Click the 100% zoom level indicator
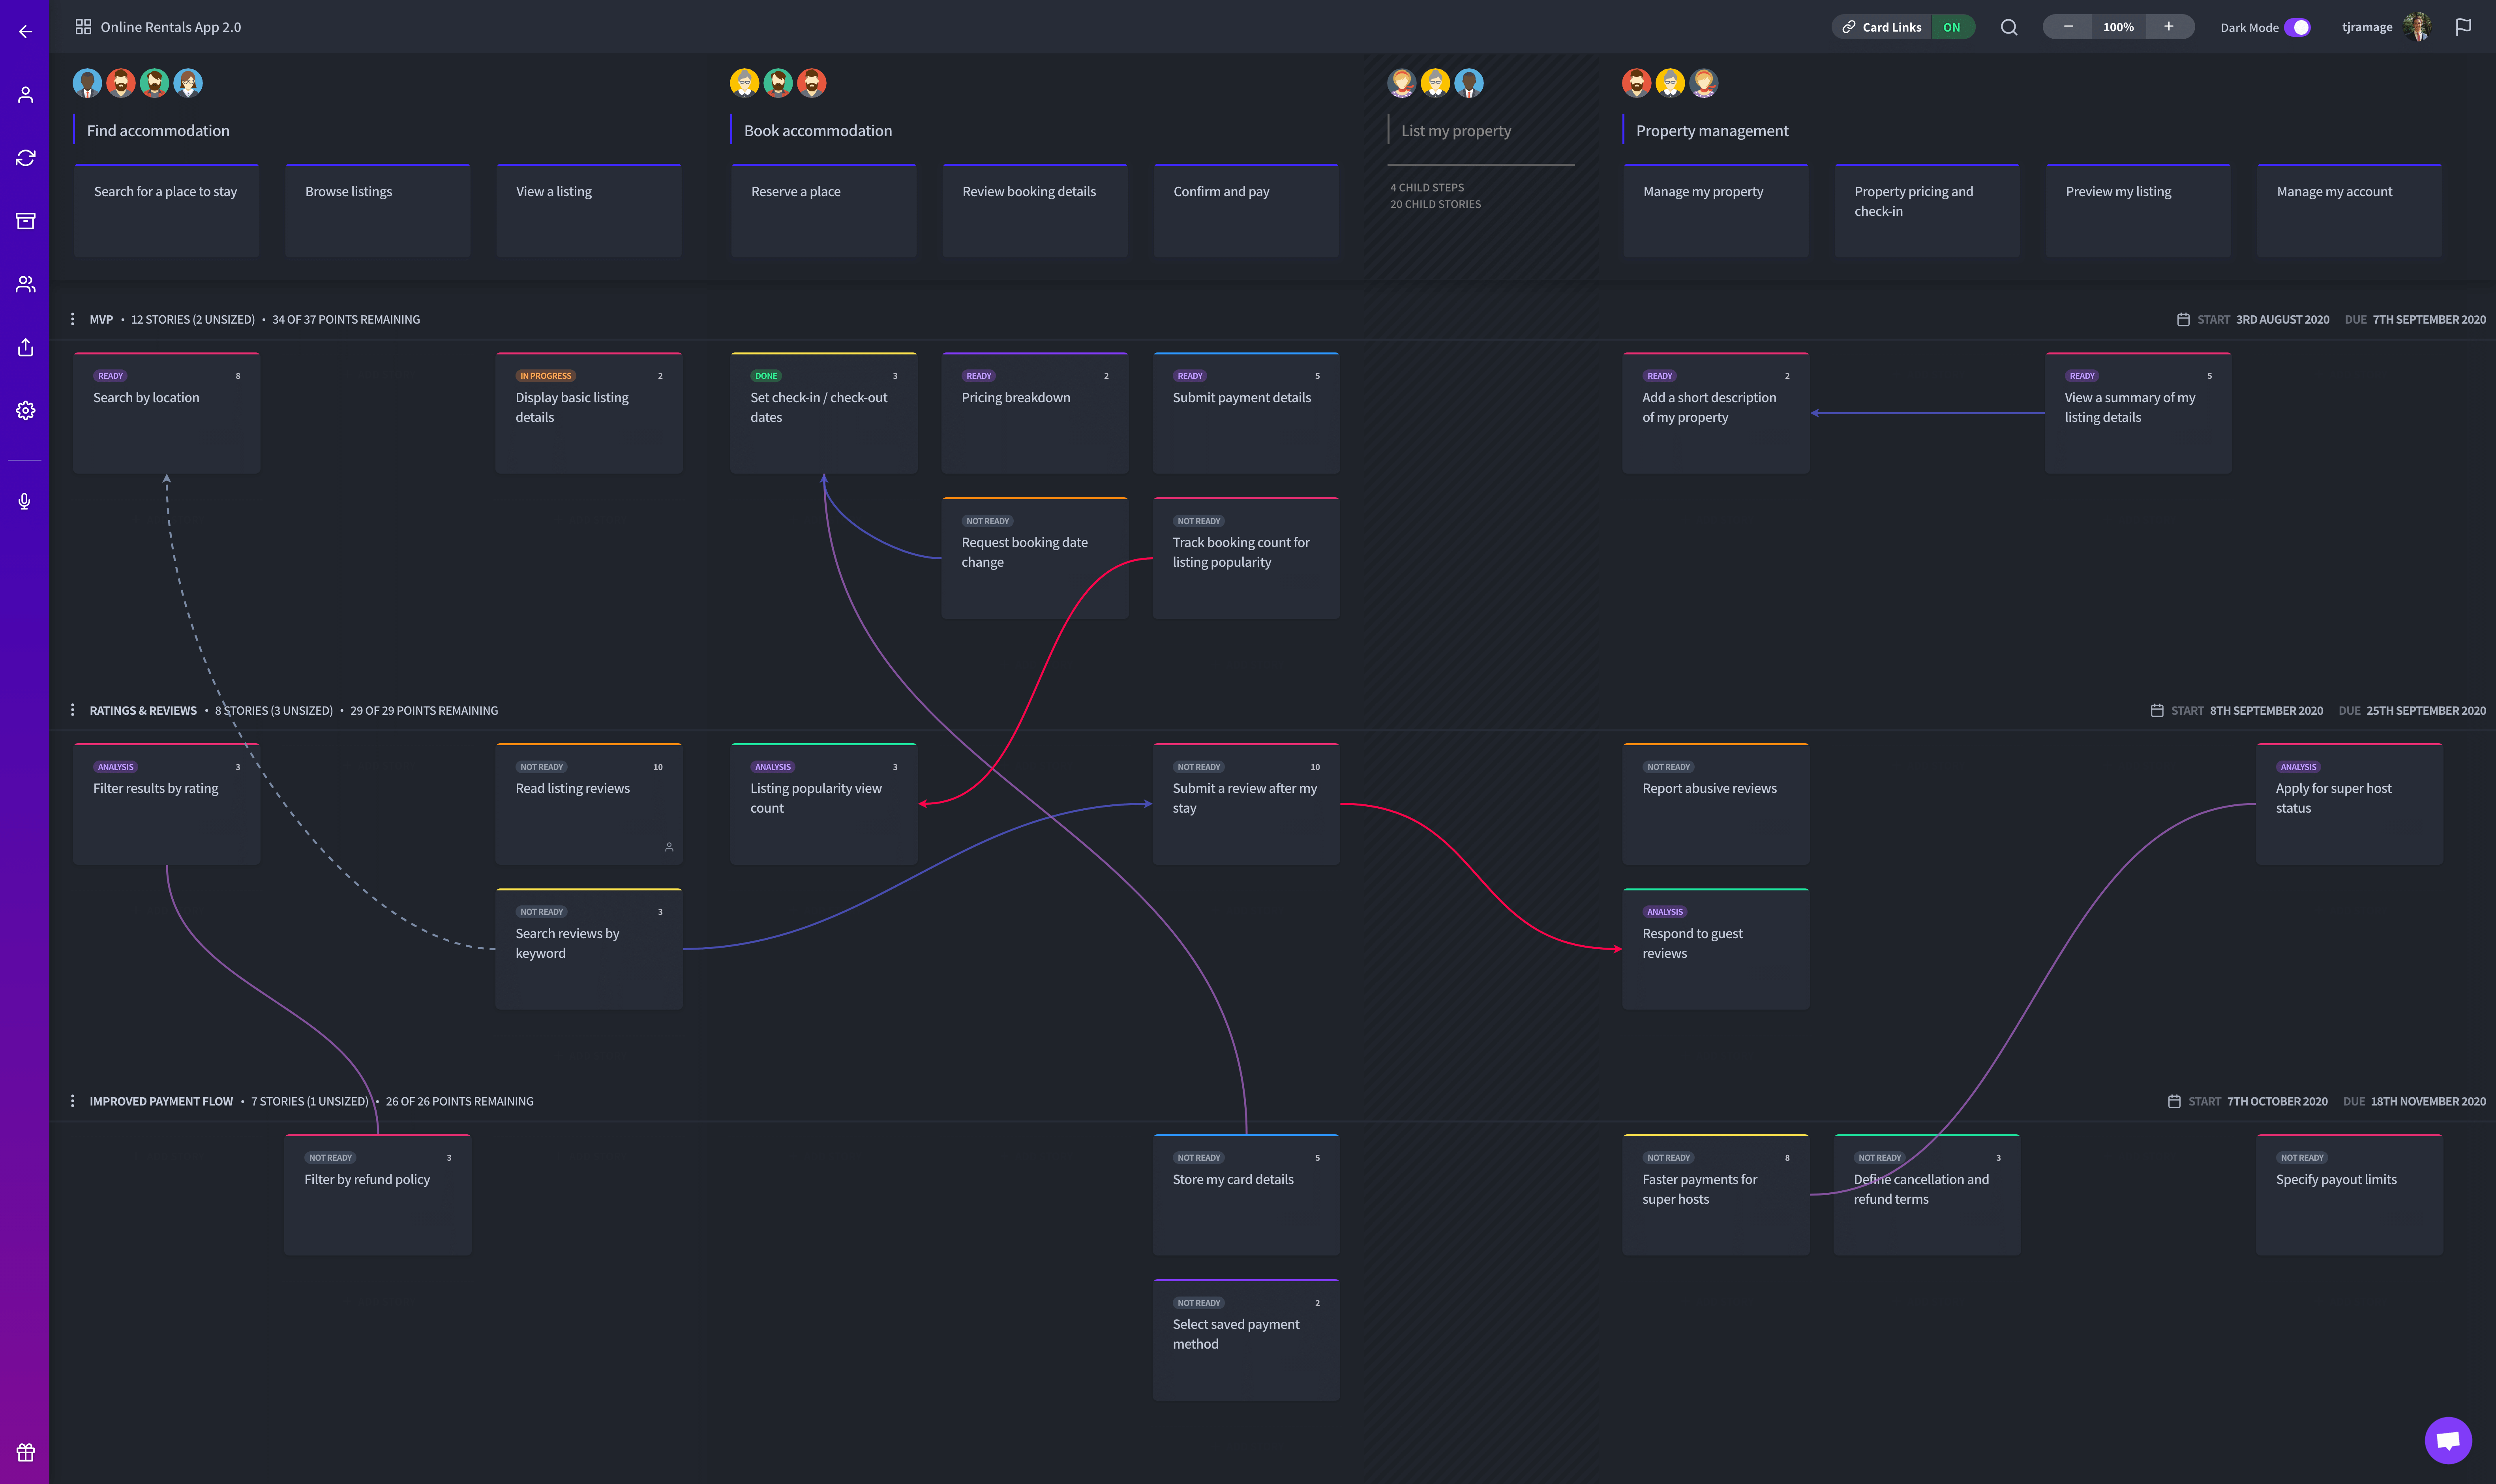2496x1484 pixels. tap(2118, 27)
